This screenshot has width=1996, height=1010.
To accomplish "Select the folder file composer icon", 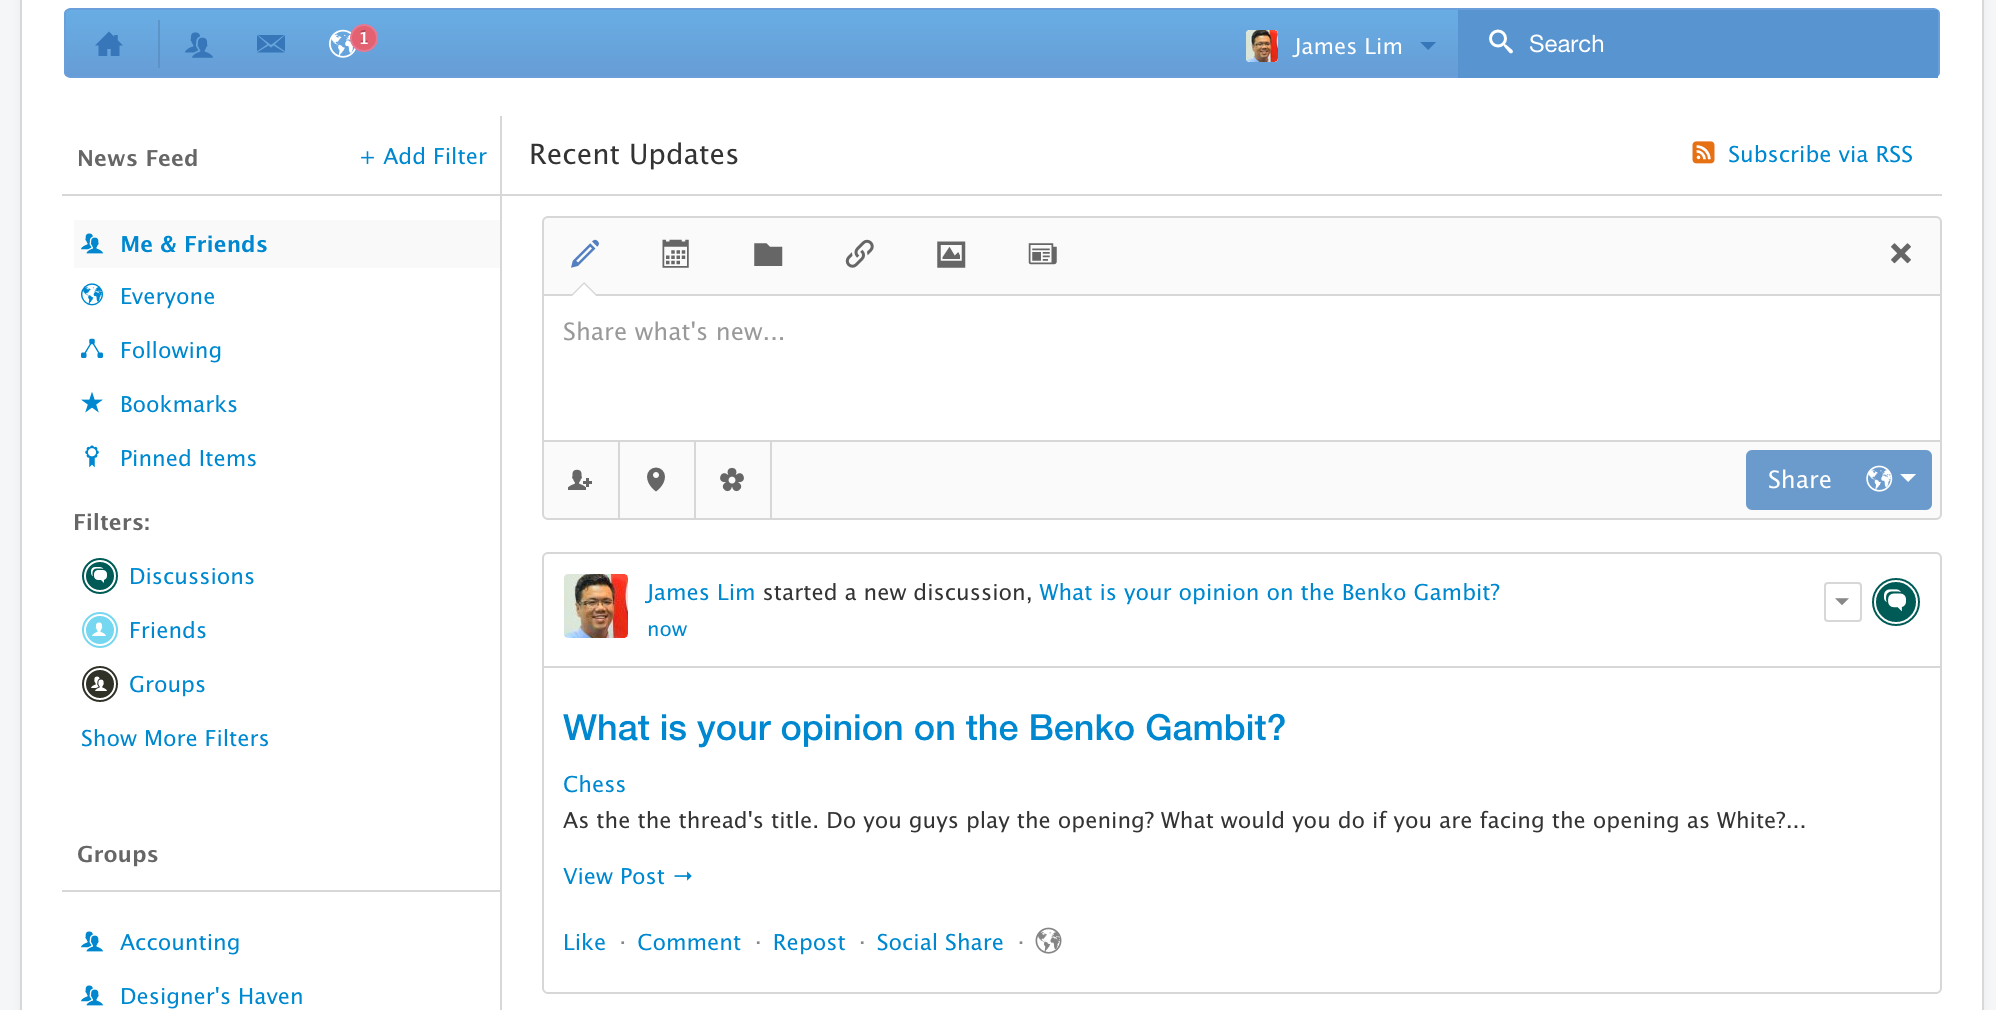I will point(767,255).
